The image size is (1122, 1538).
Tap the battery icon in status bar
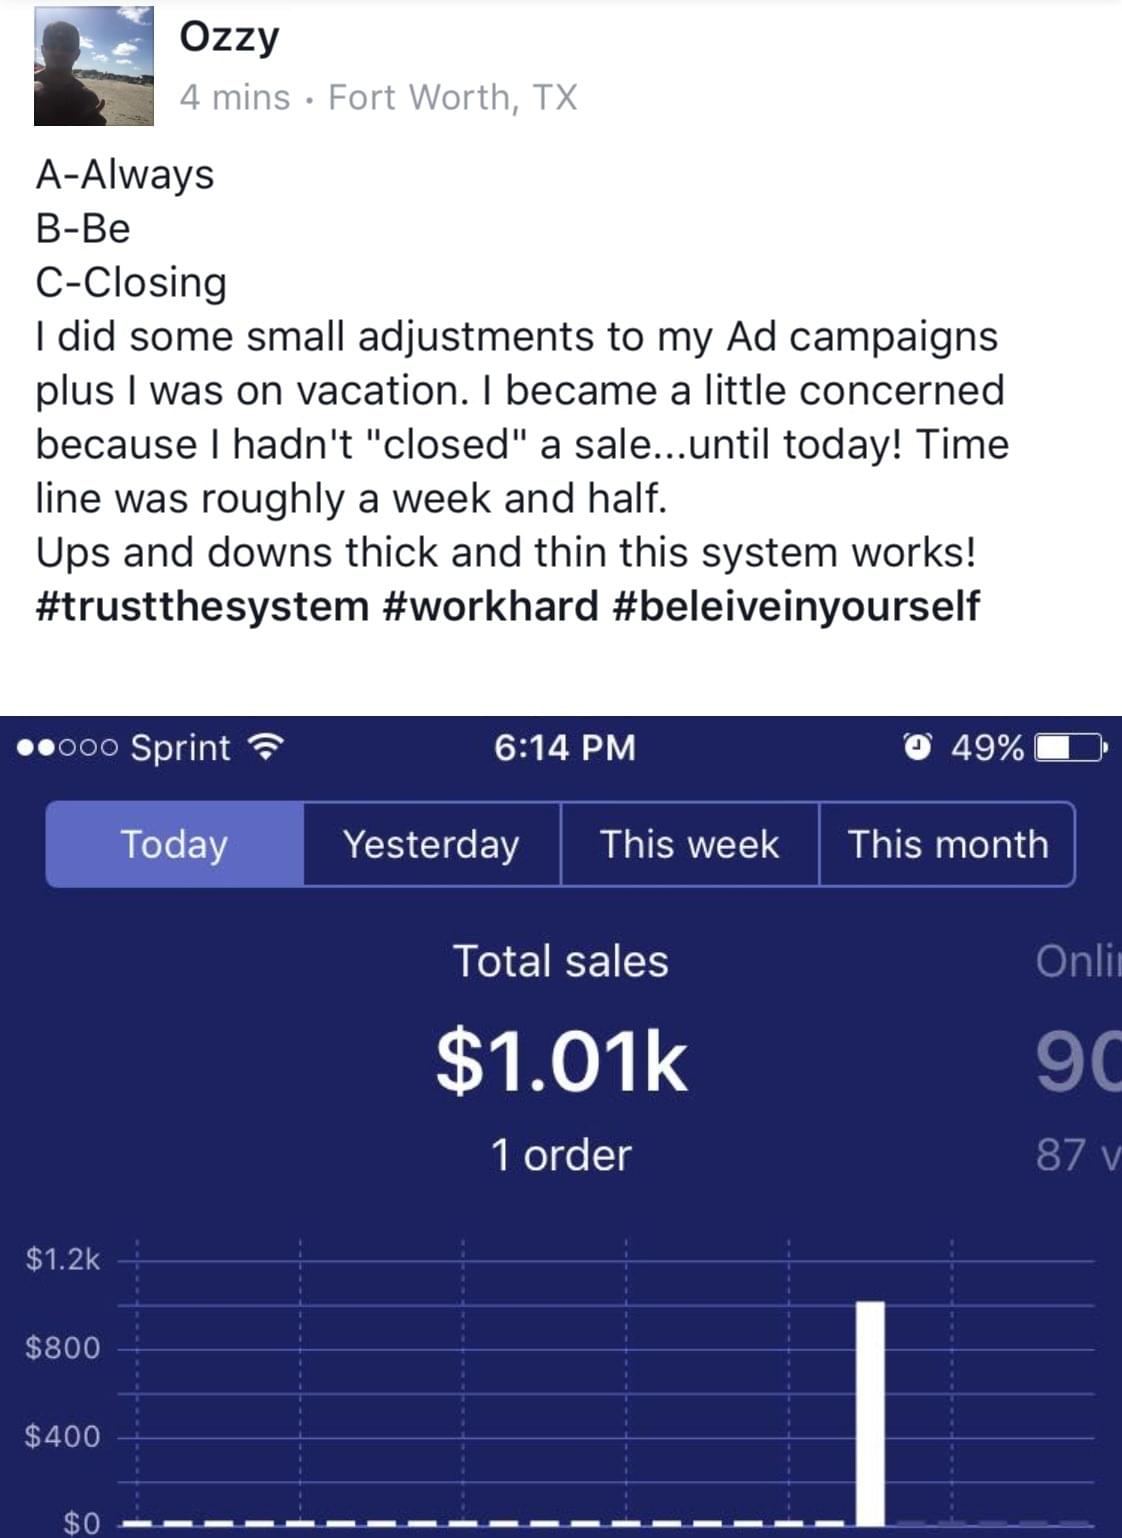point(1068,747)
